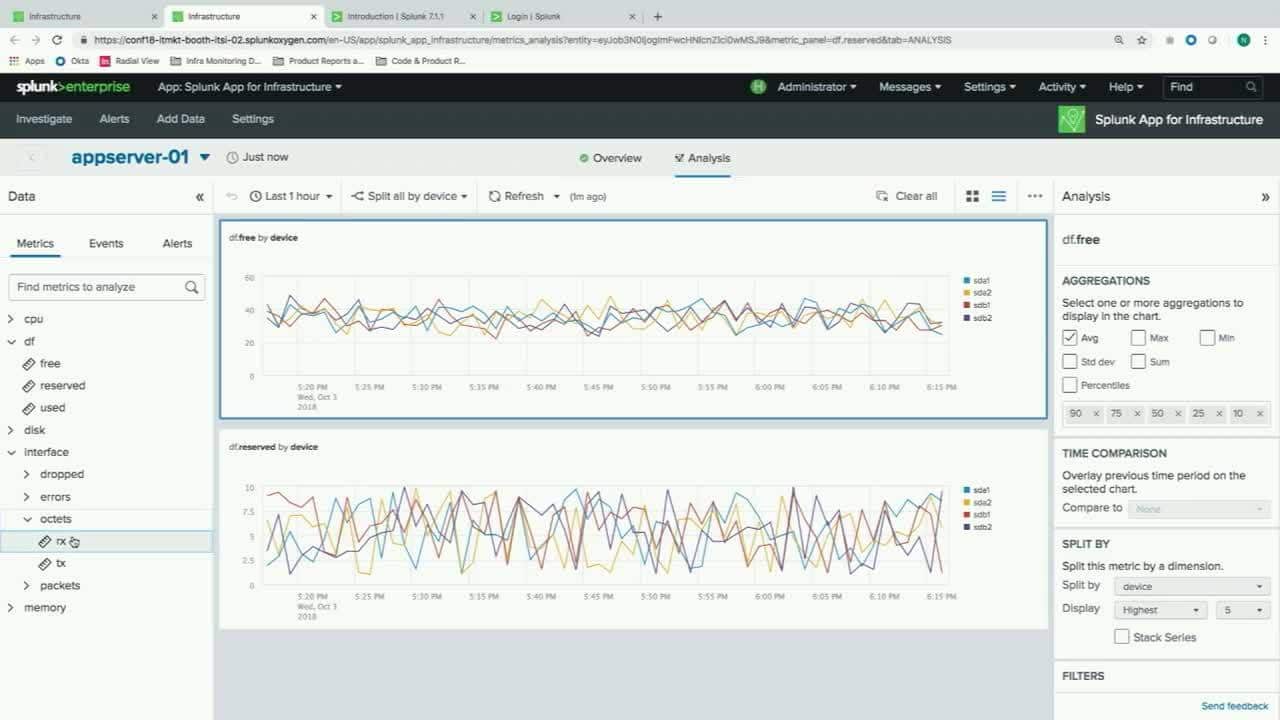Expand the packets tree node

click(28, 586)
